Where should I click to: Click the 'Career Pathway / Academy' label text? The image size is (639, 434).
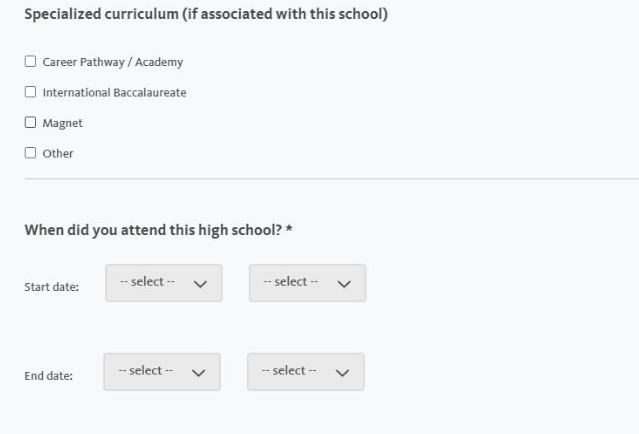pyautogui.click(x=112, y=62)
